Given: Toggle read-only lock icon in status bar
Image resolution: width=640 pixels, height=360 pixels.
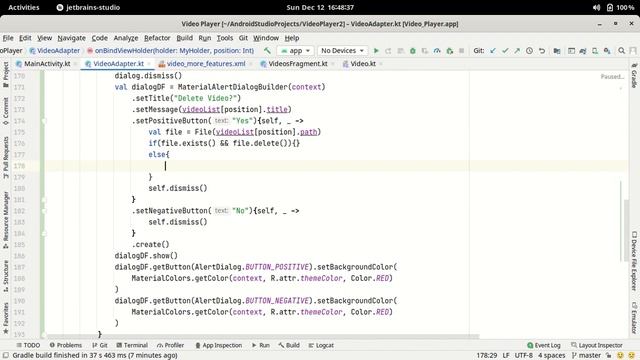Looking at the screenshot, I should pos(608,356).
